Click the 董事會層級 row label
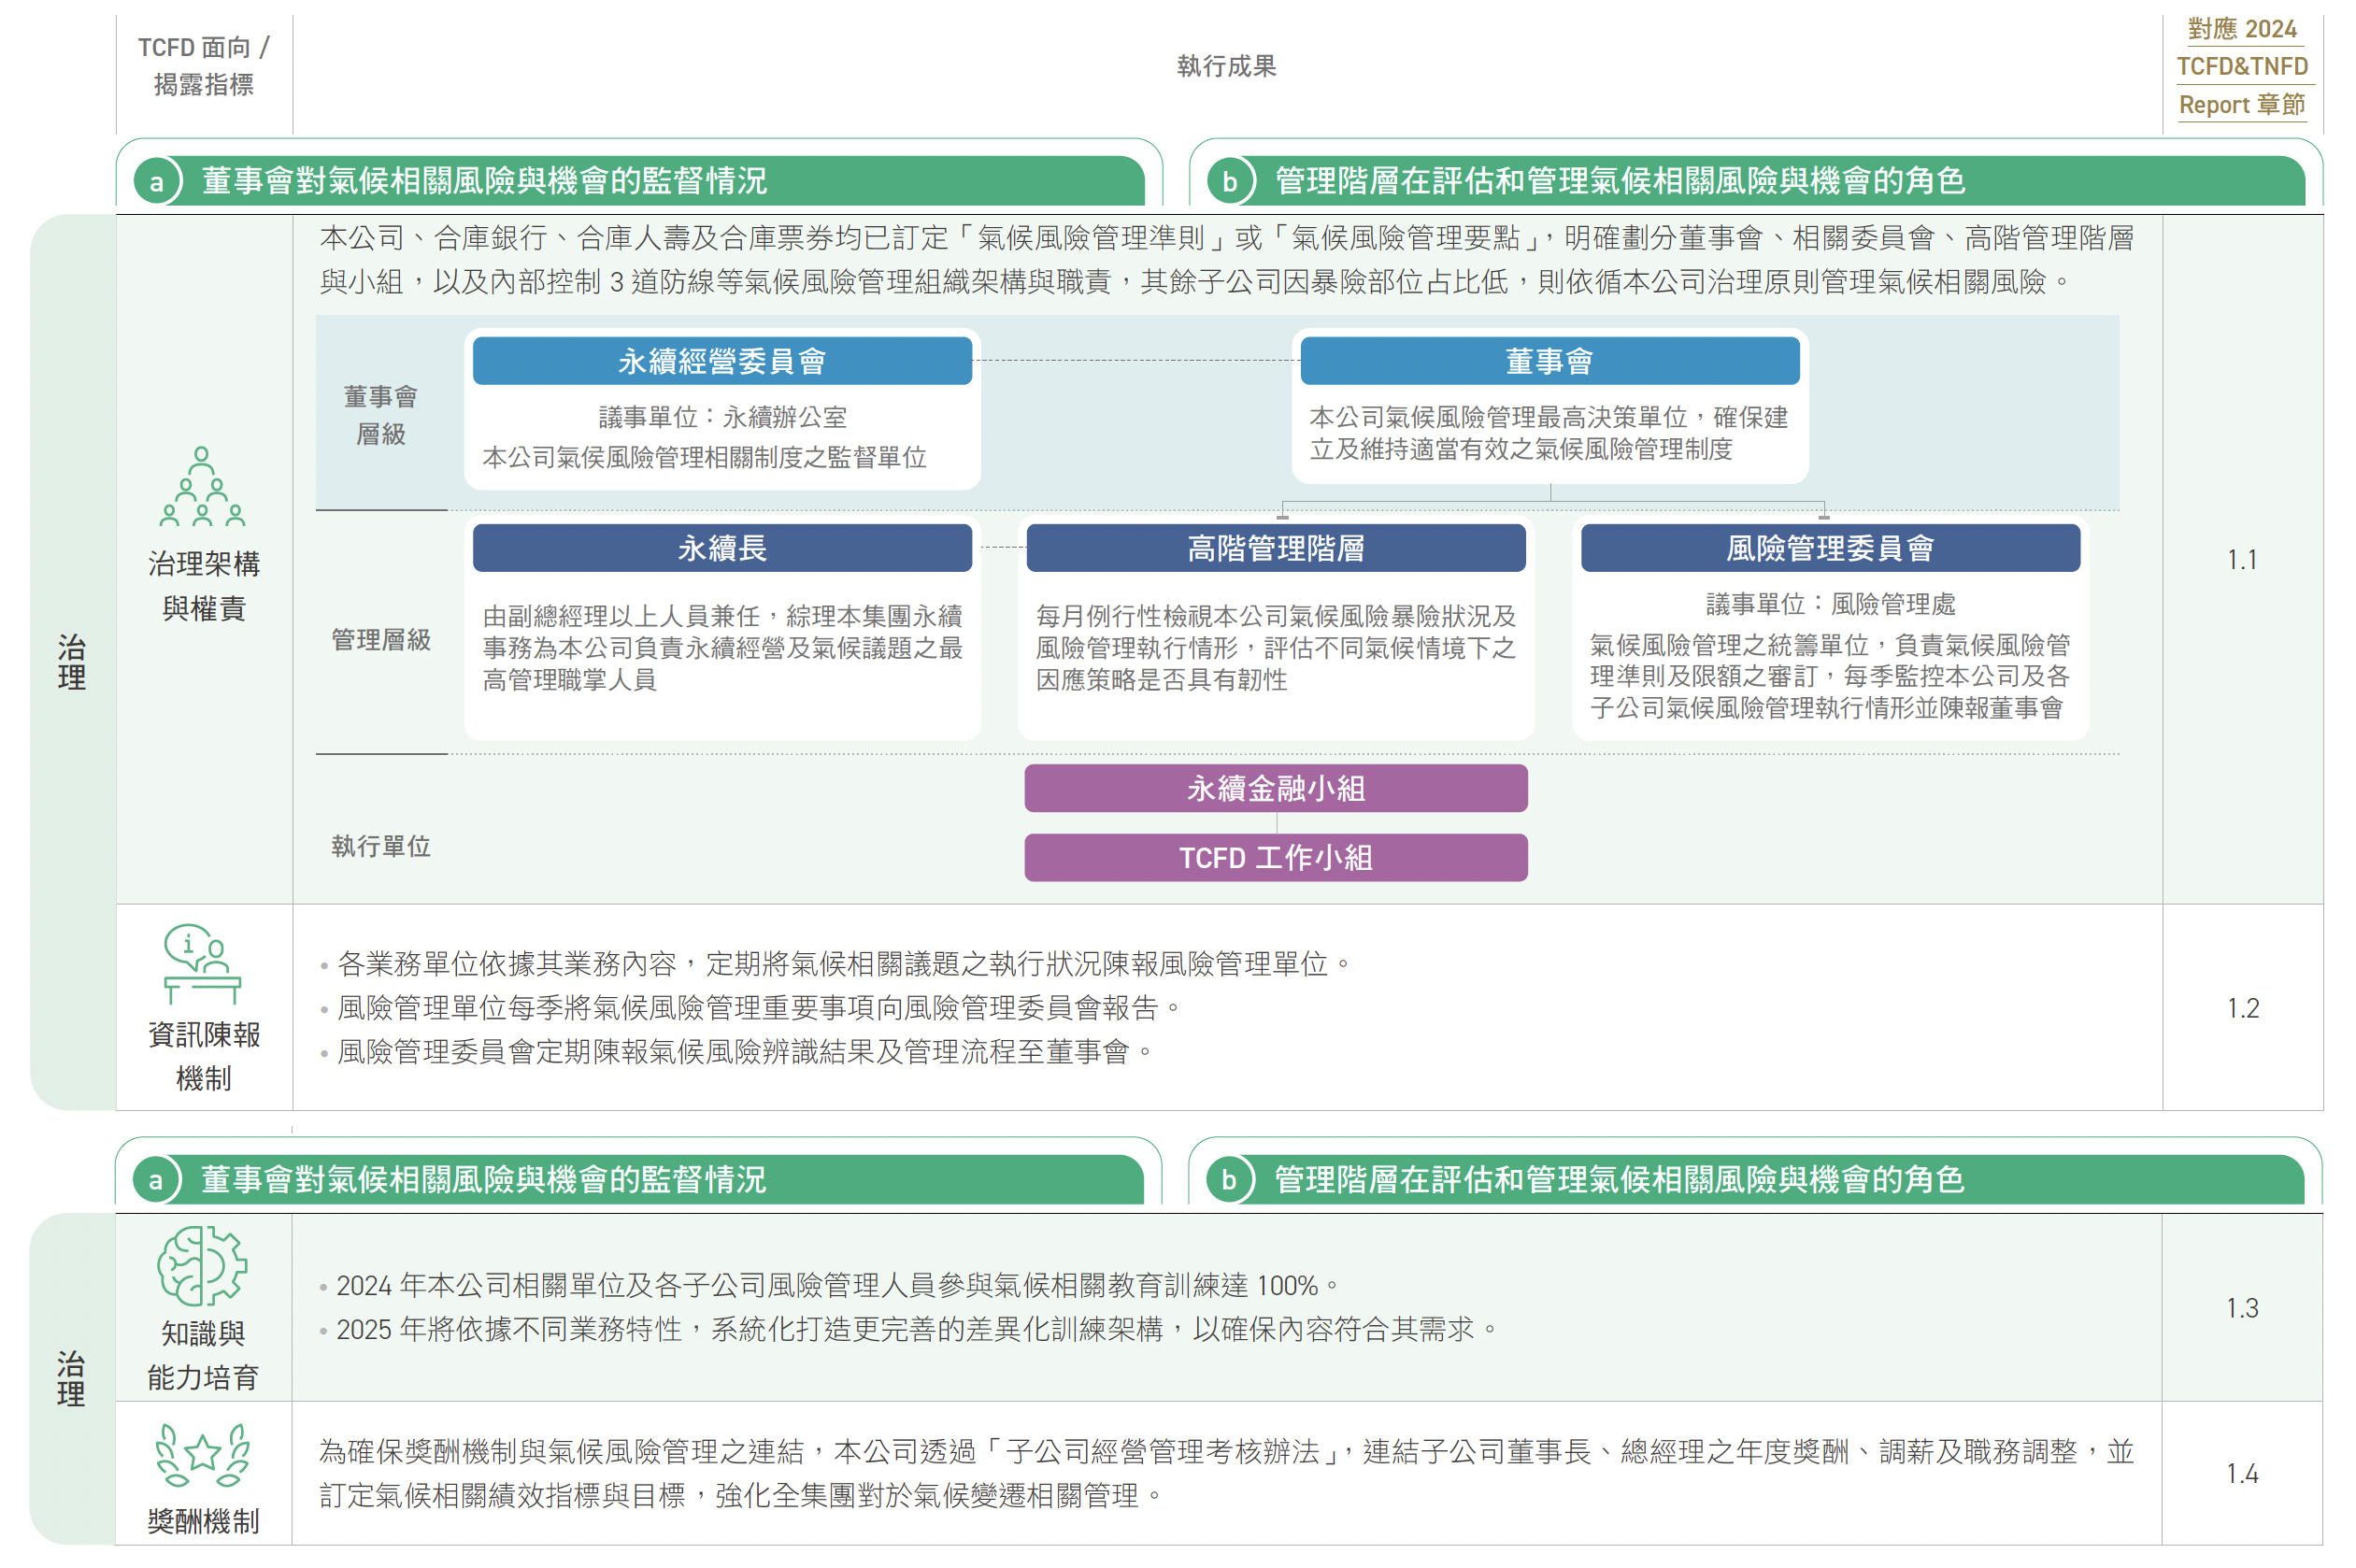This screenshot has width=2356, height=1568. (x=380, y=415)
